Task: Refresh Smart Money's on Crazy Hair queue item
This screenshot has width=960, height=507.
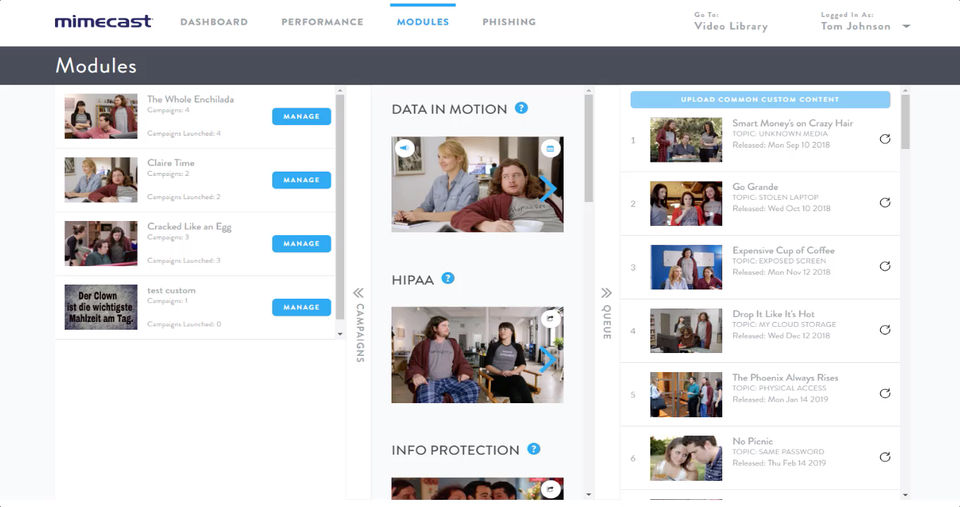Action: [x=885, y=139]
